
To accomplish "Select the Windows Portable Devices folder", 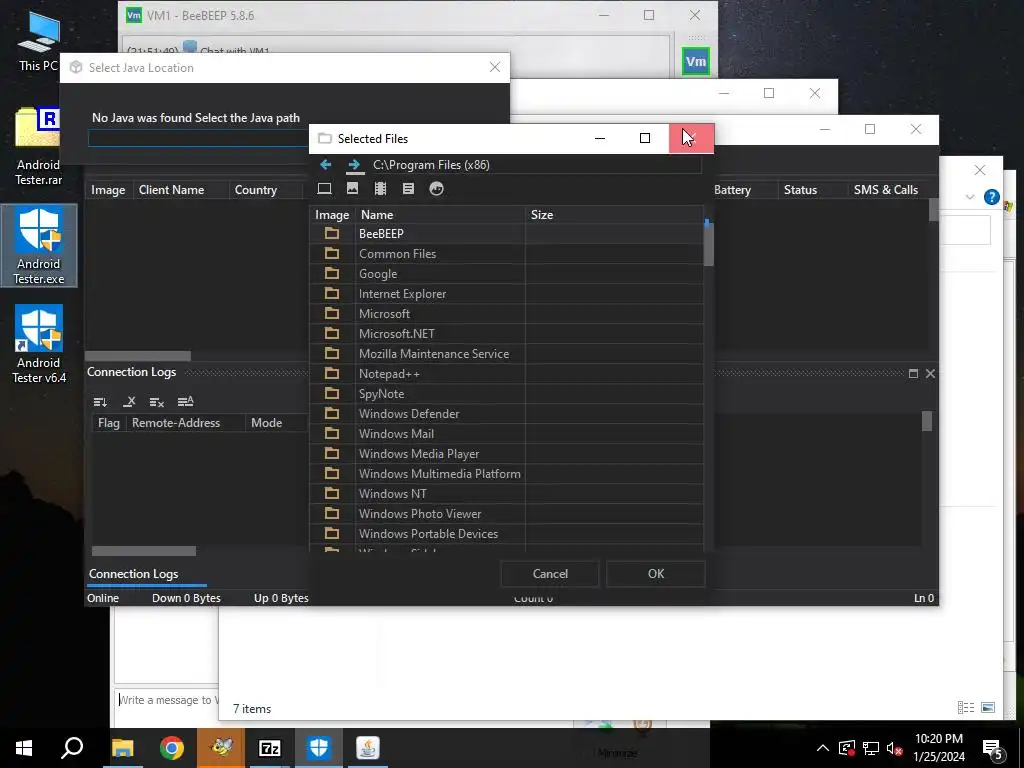I will 507,534.
